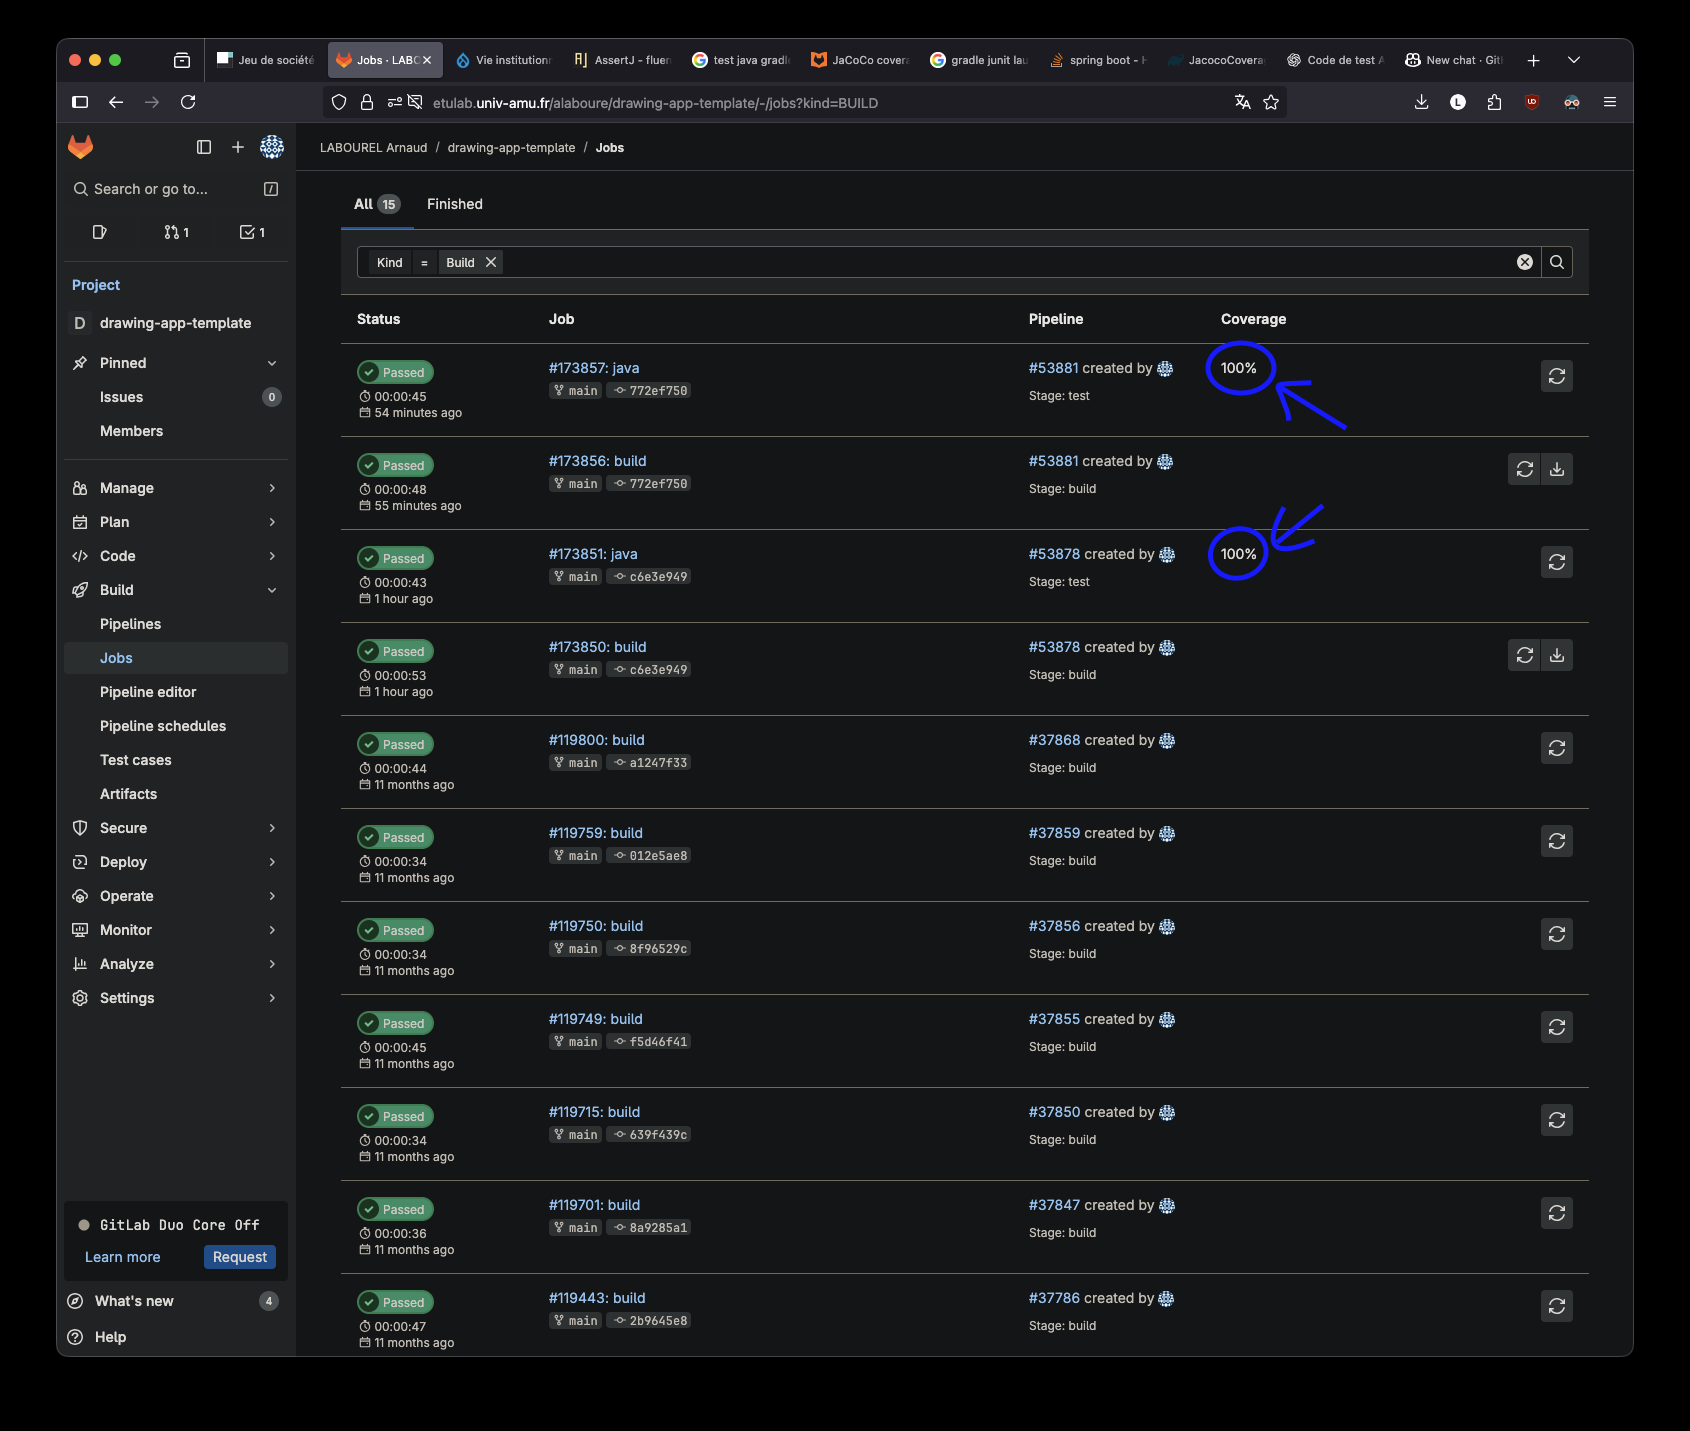Toggle the Firefox sidebar panel button

[80, 102]
